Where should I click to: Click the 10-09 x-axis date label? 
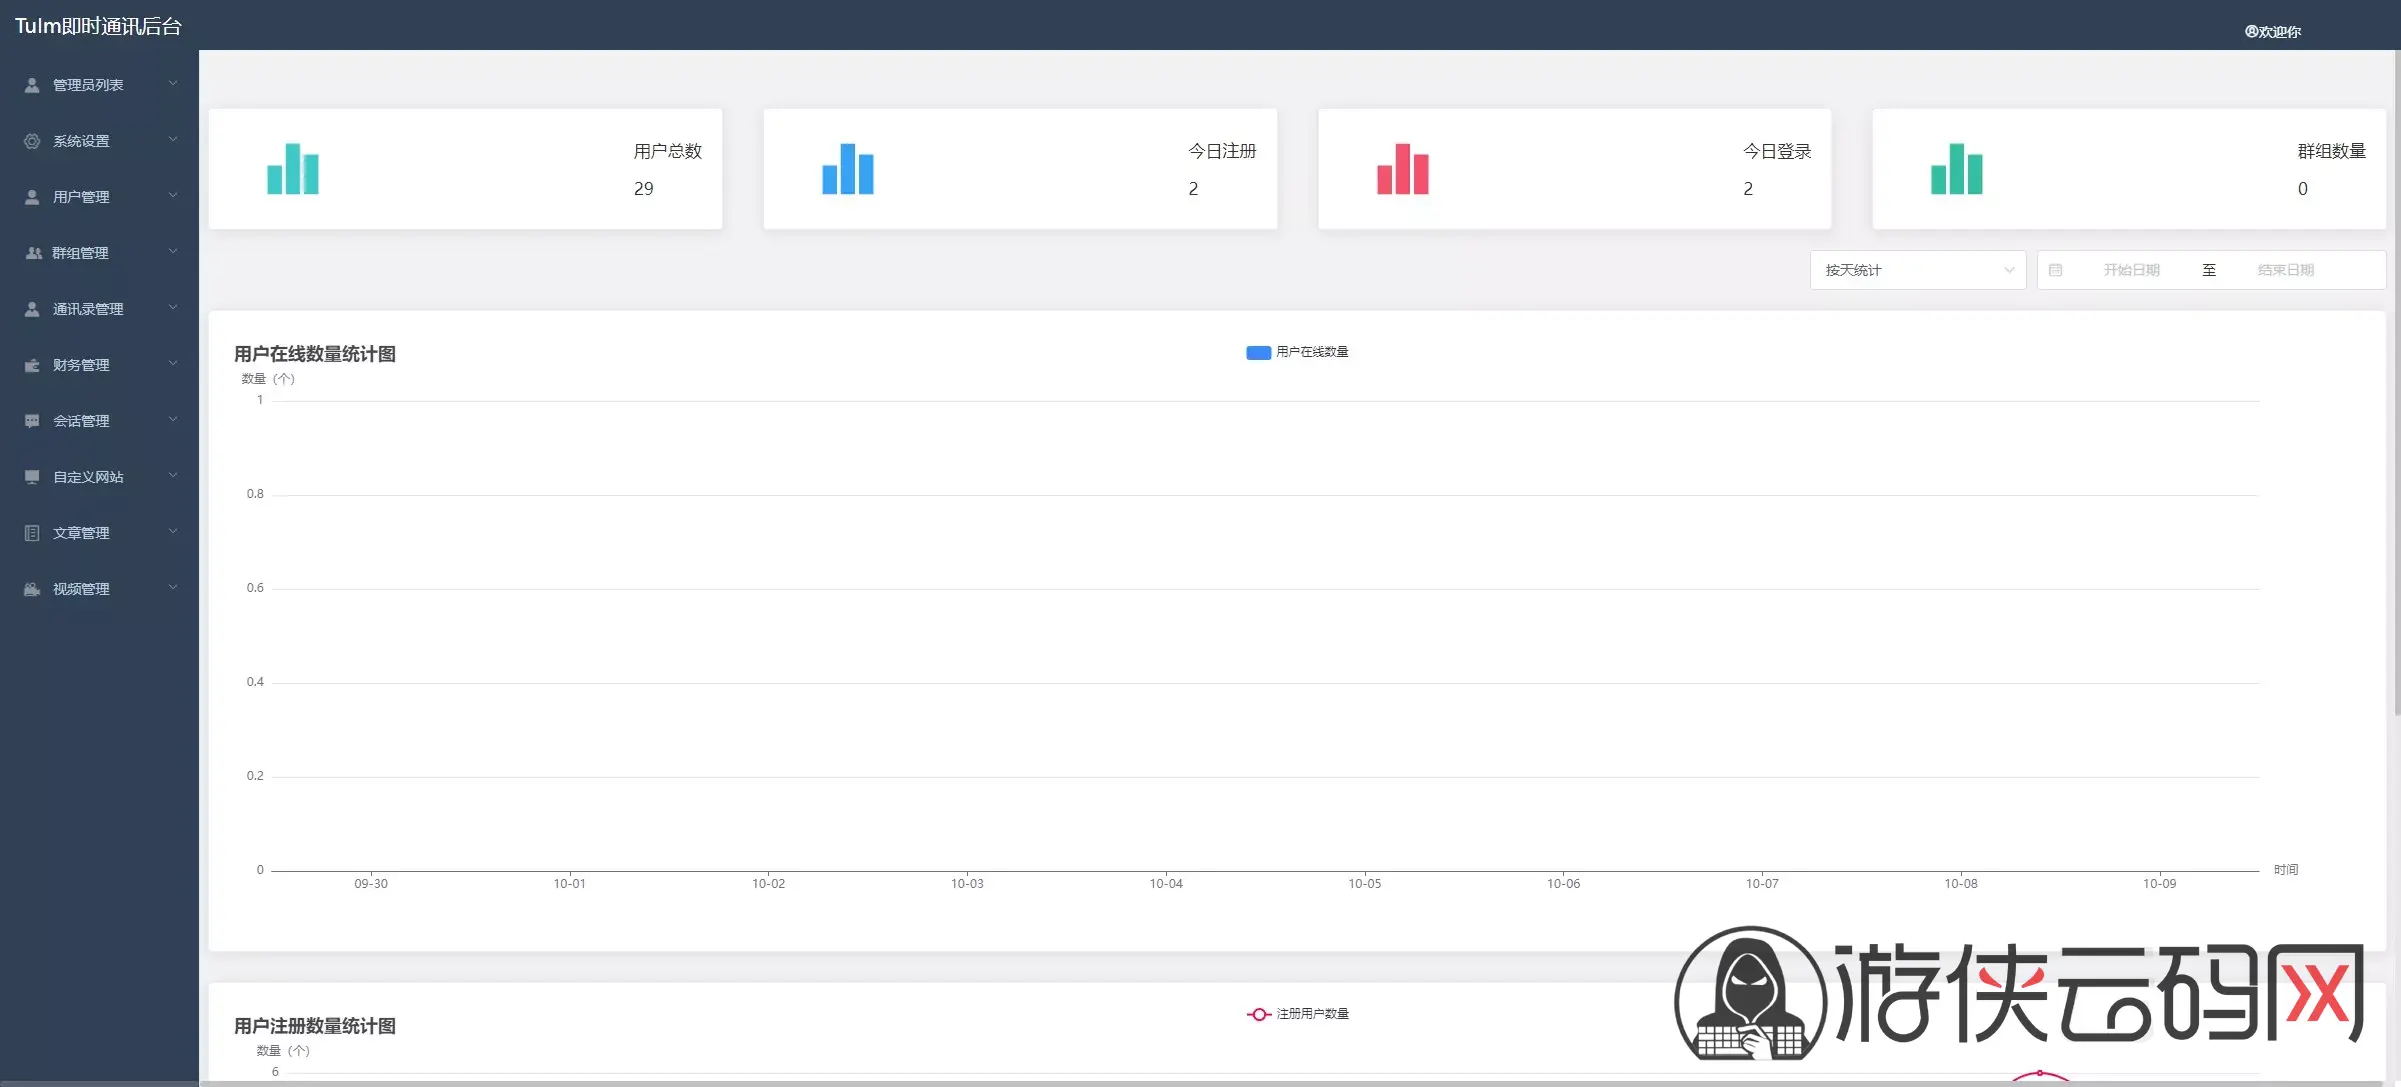2160,884
